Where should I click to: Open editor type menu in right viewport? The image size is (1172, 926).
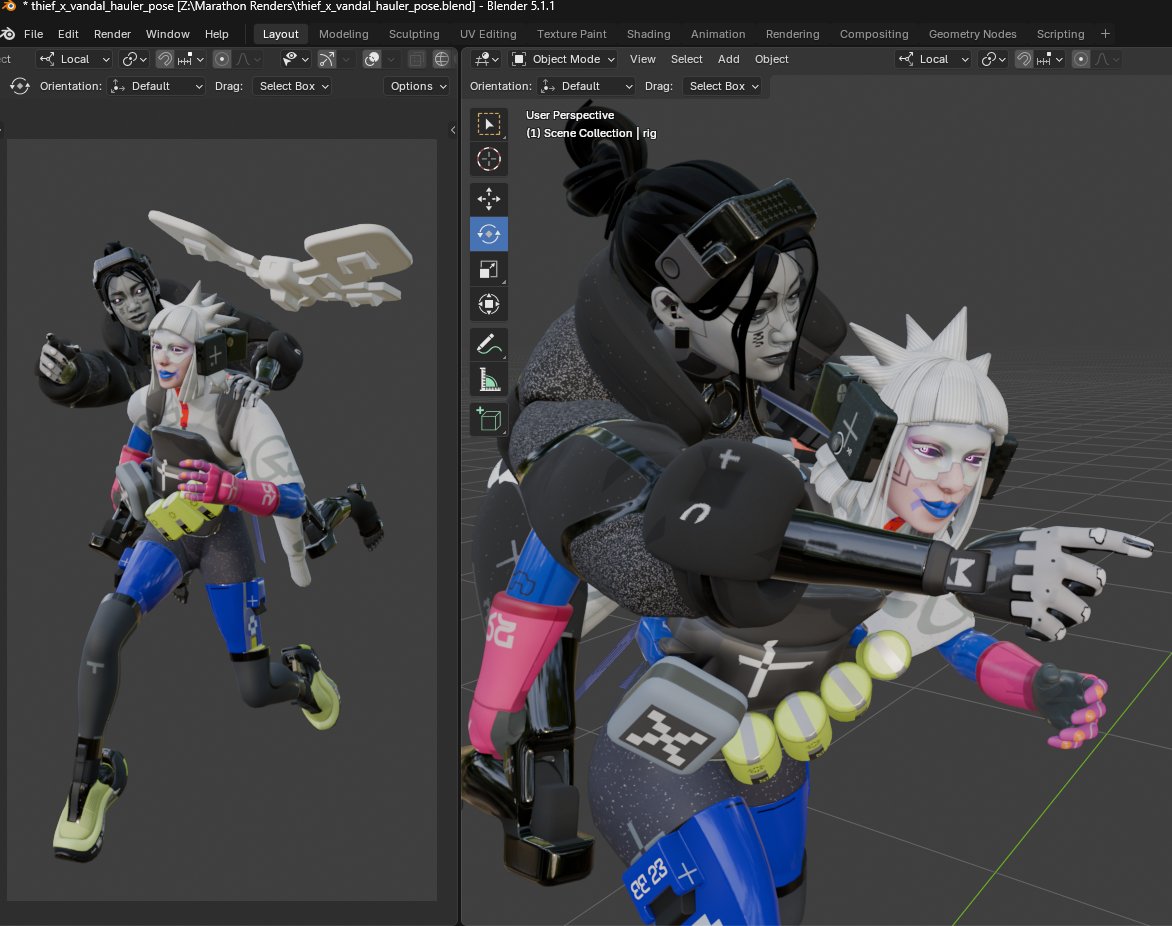tap(487, 59)
